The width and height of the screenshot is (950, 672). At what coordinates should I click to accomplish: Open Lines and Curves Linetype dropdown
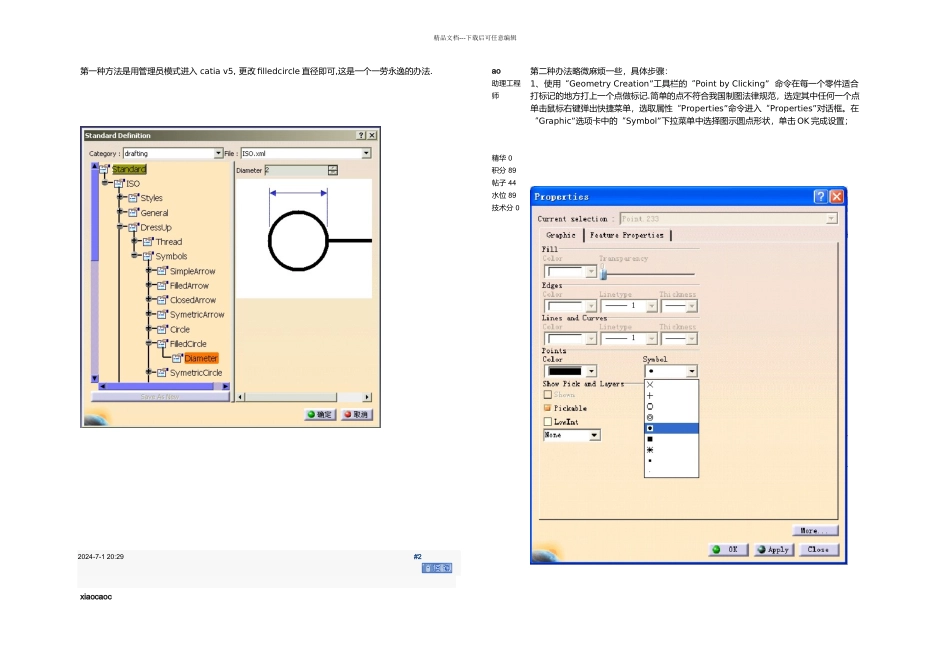651,339
